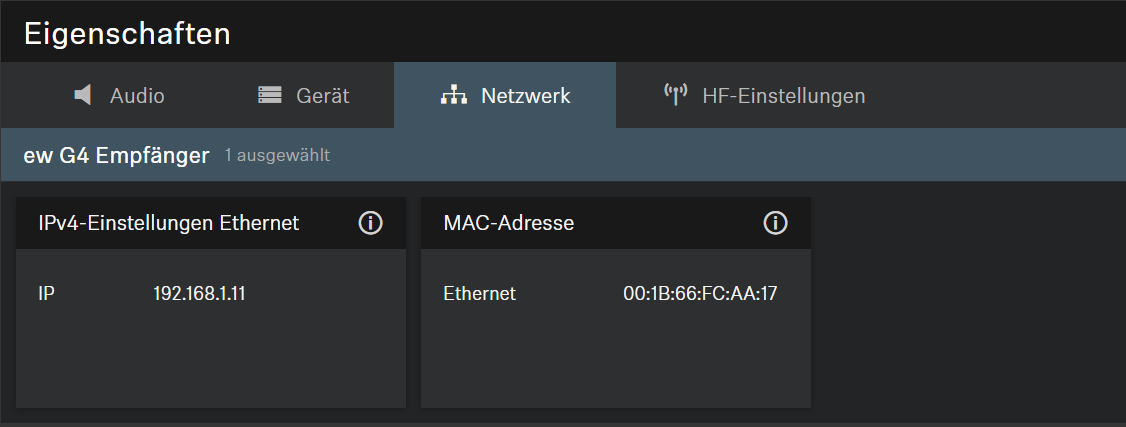Click the antenna icon beside HF-Einstellungen
The image size is (1126, 427).
[676, 96]
